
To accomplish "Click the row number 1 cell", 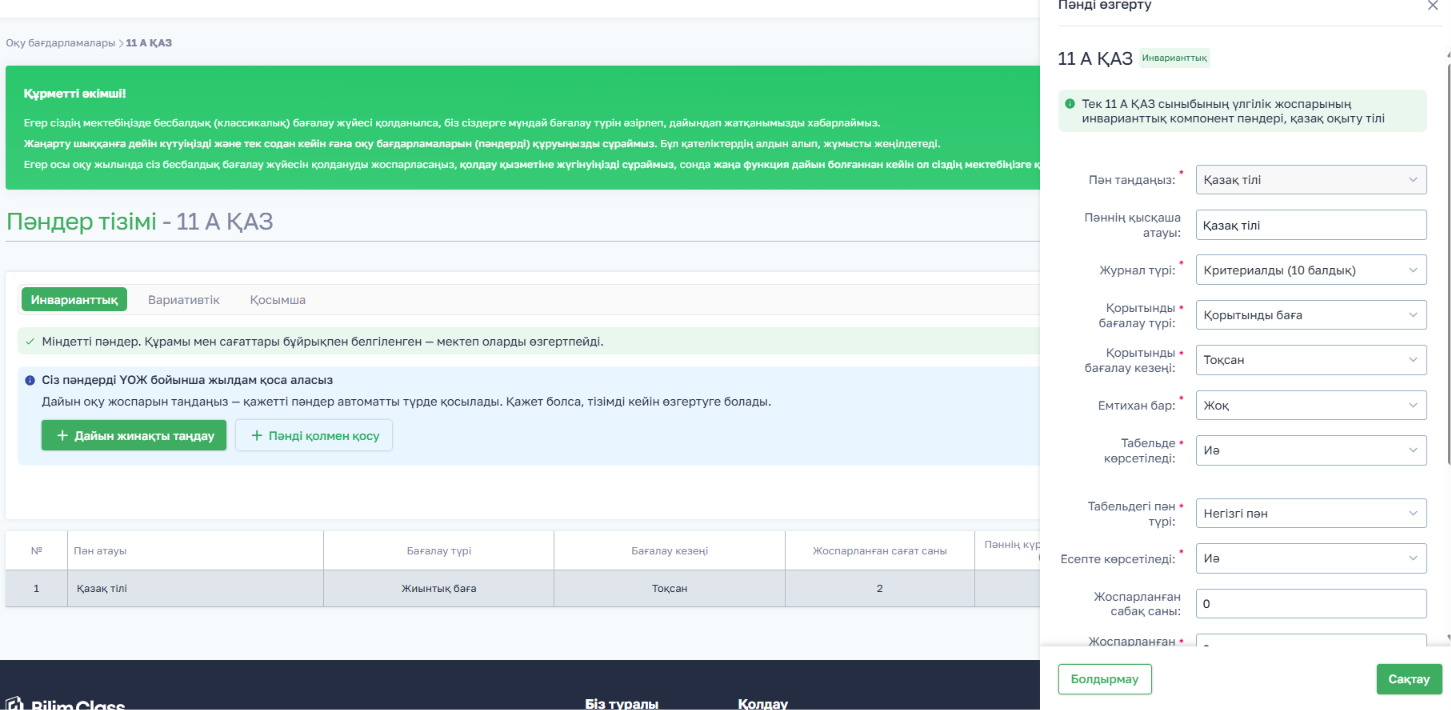I will coord(36,589).
